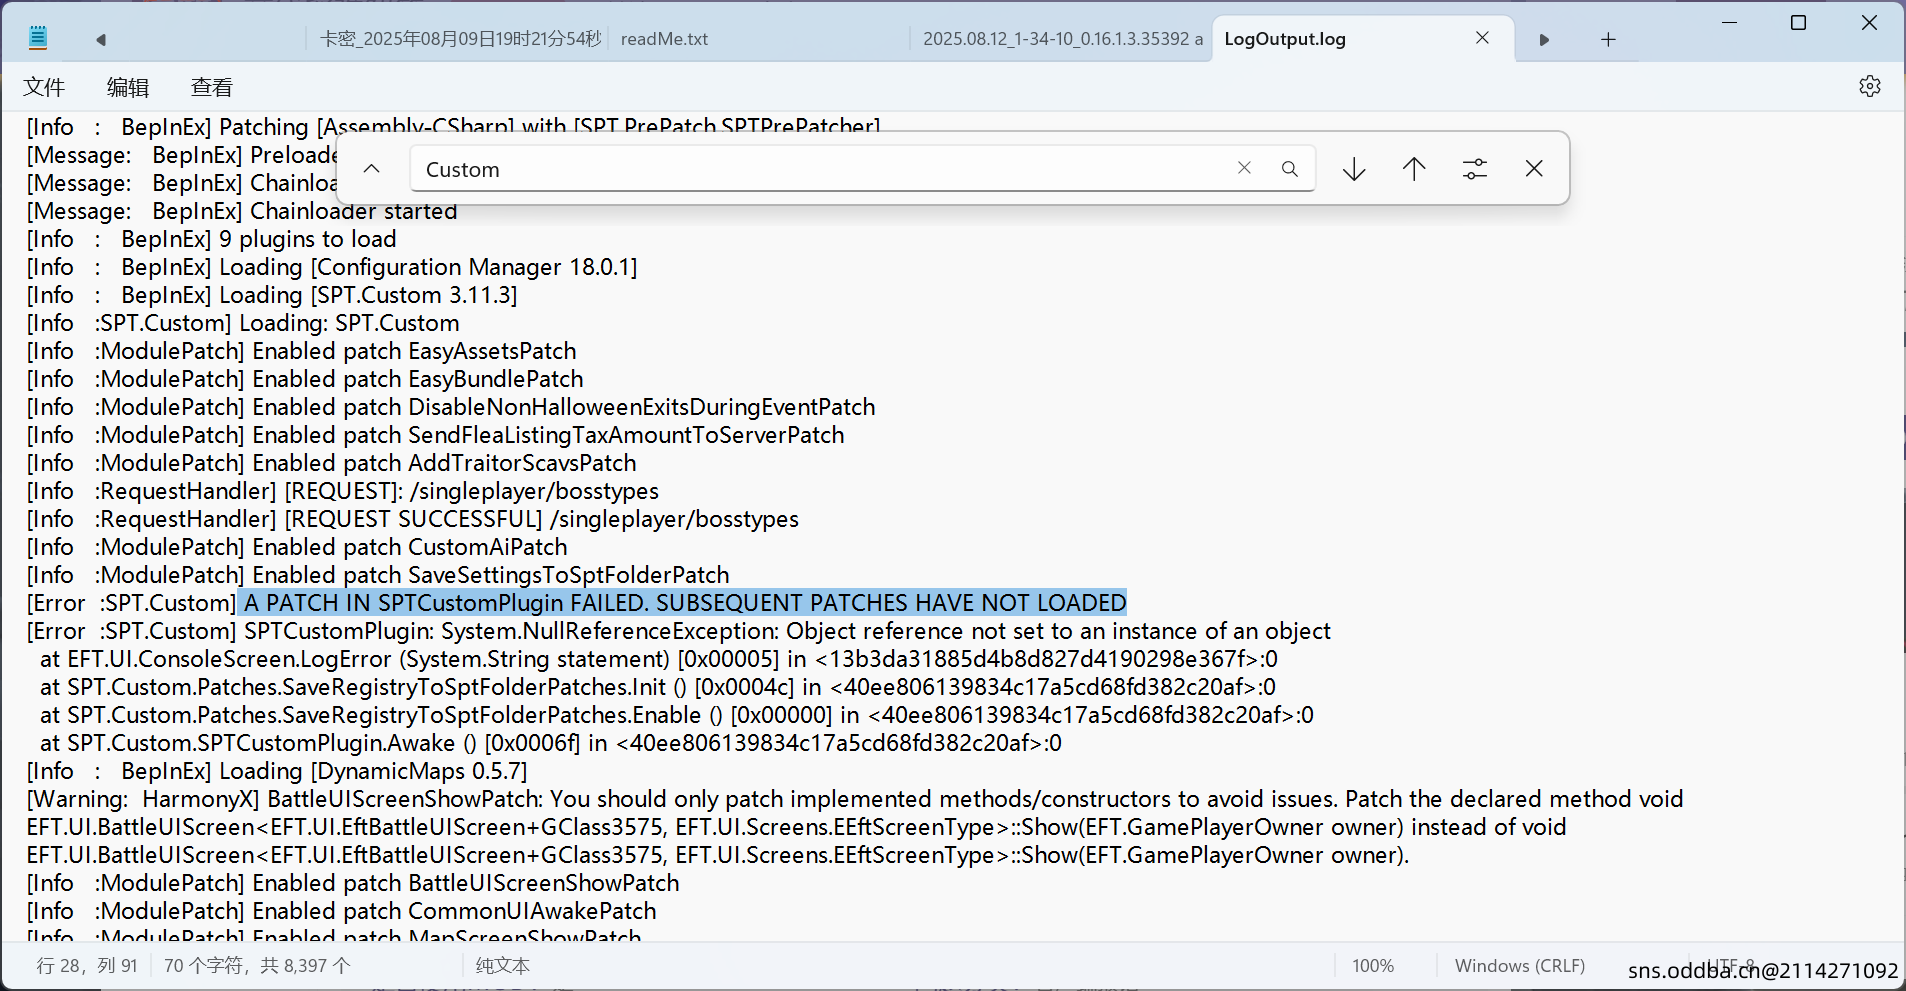Image resolution: width=1906 pixels, height=991 pixels.
Task: Click line Enabled patch CustomAiPatch
Action: point(297,547)
